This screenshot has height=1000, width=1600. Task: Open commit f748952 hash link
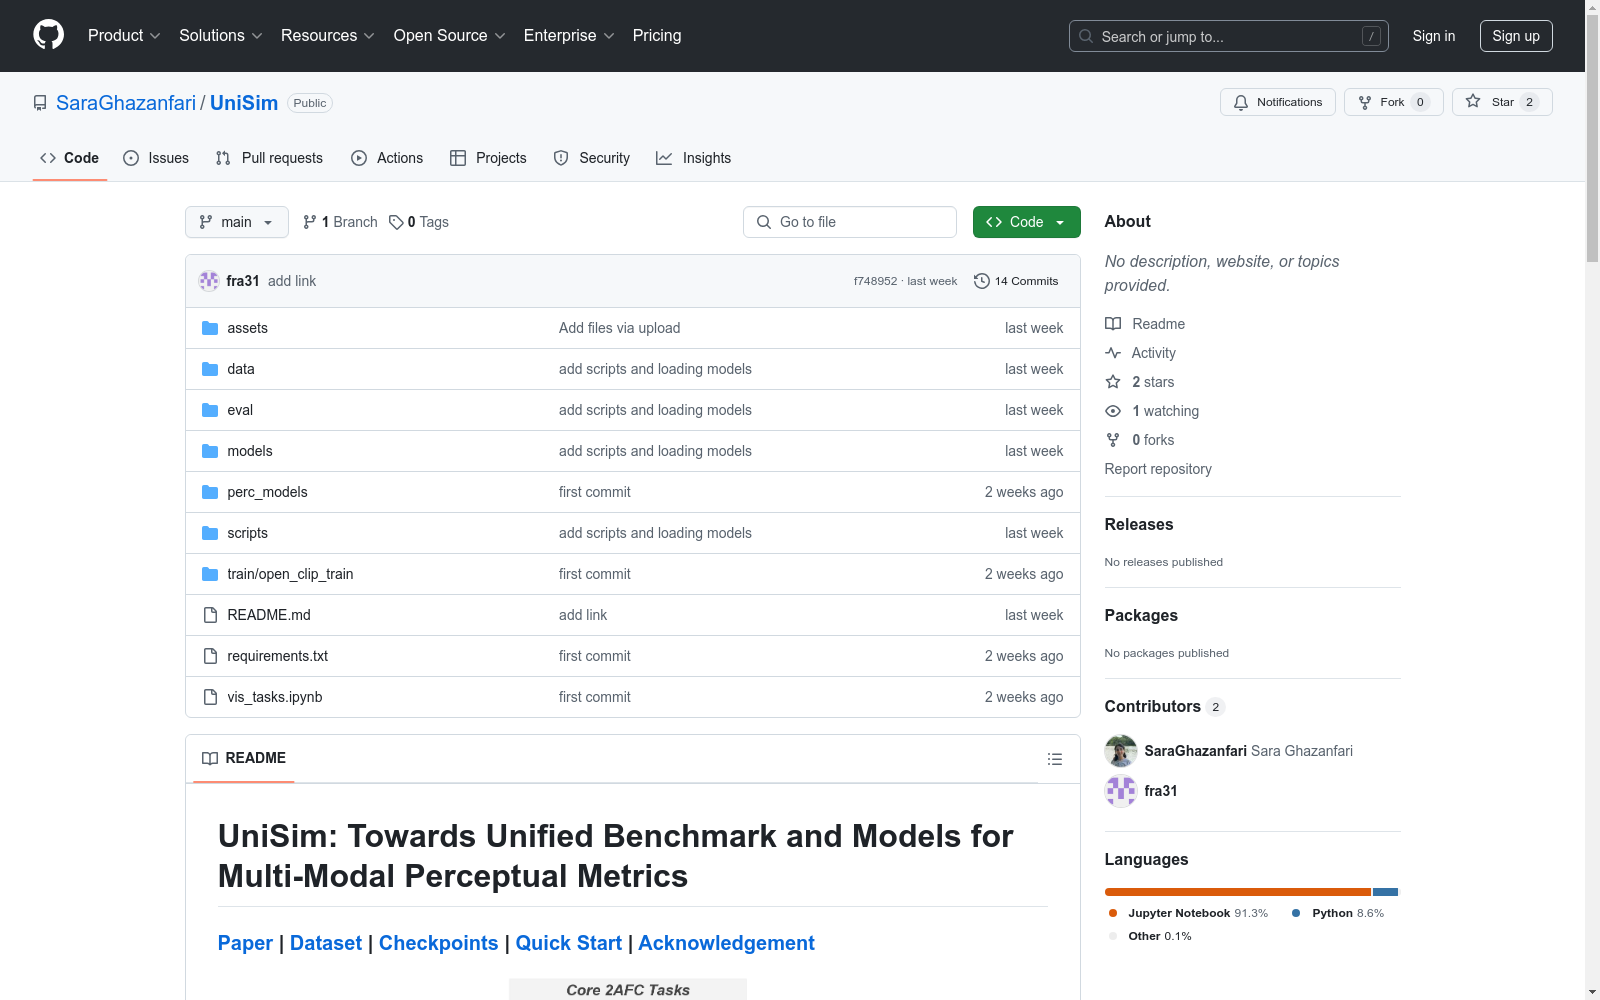pyautogui.click(x=875, y=281)
